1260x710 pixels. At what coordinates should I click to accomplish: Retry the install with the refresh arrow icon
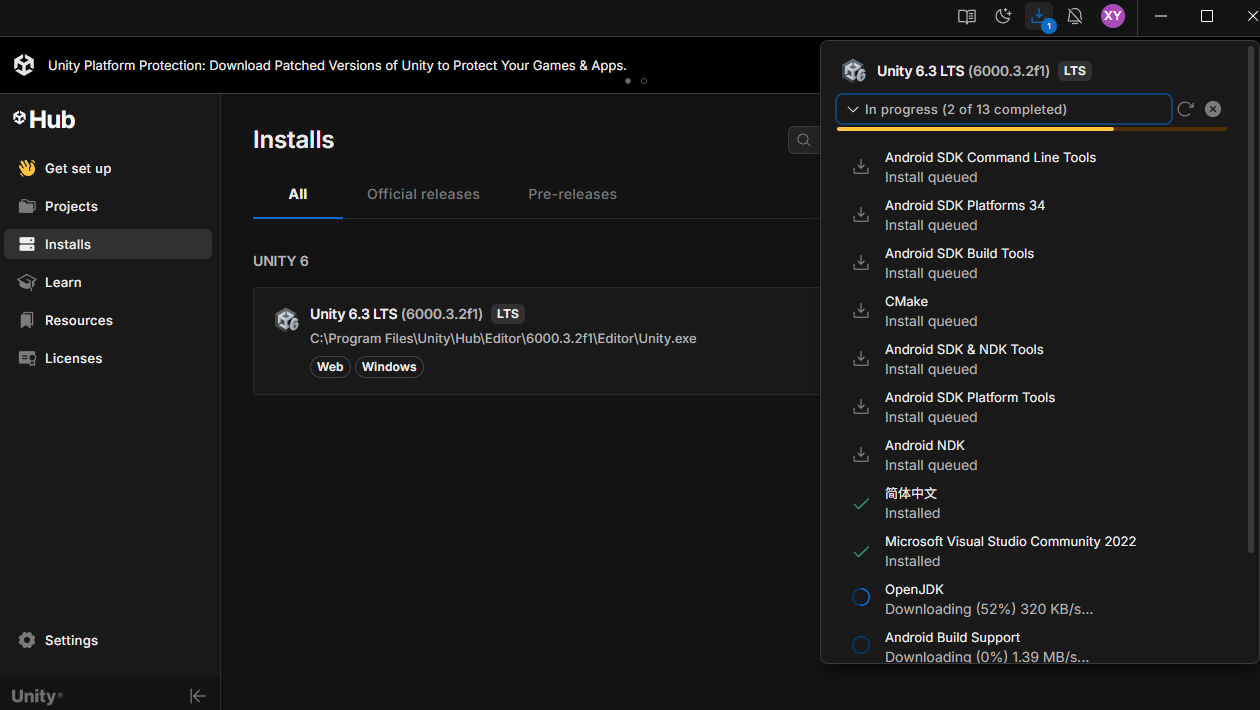tap(1185, 109)
